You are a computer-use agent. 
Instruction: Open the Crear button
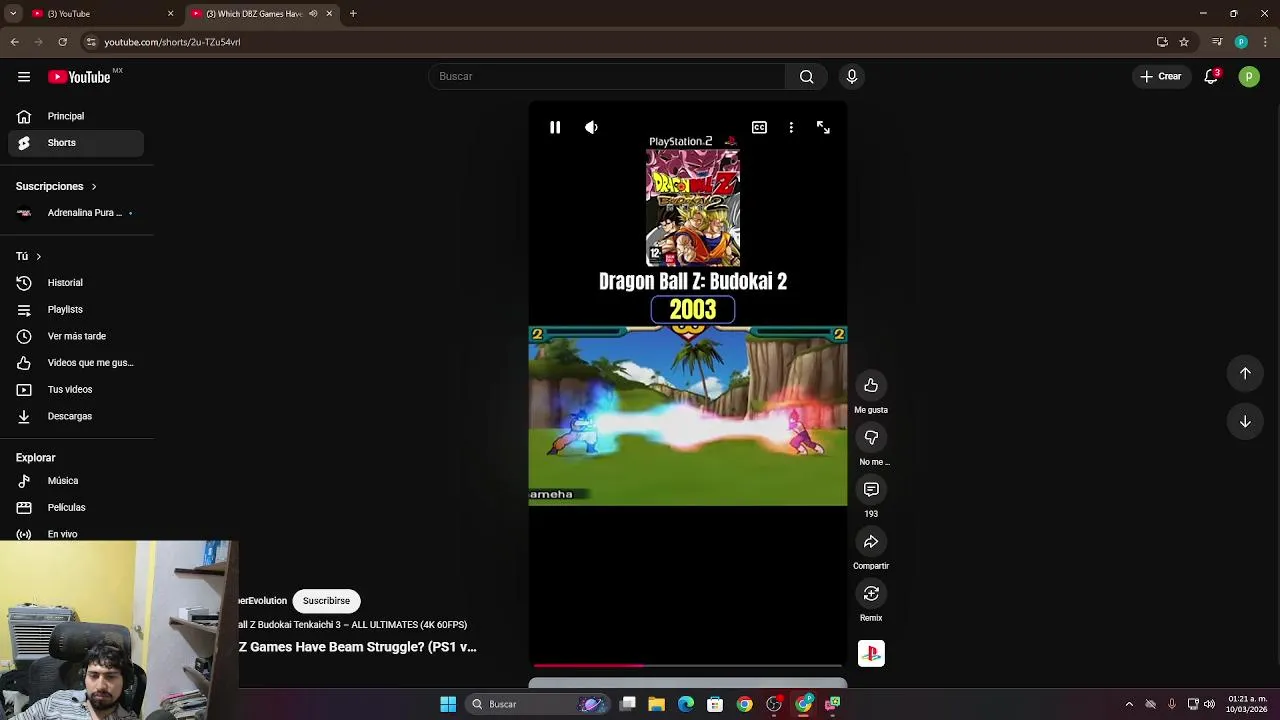click(x=1160, y=76)
